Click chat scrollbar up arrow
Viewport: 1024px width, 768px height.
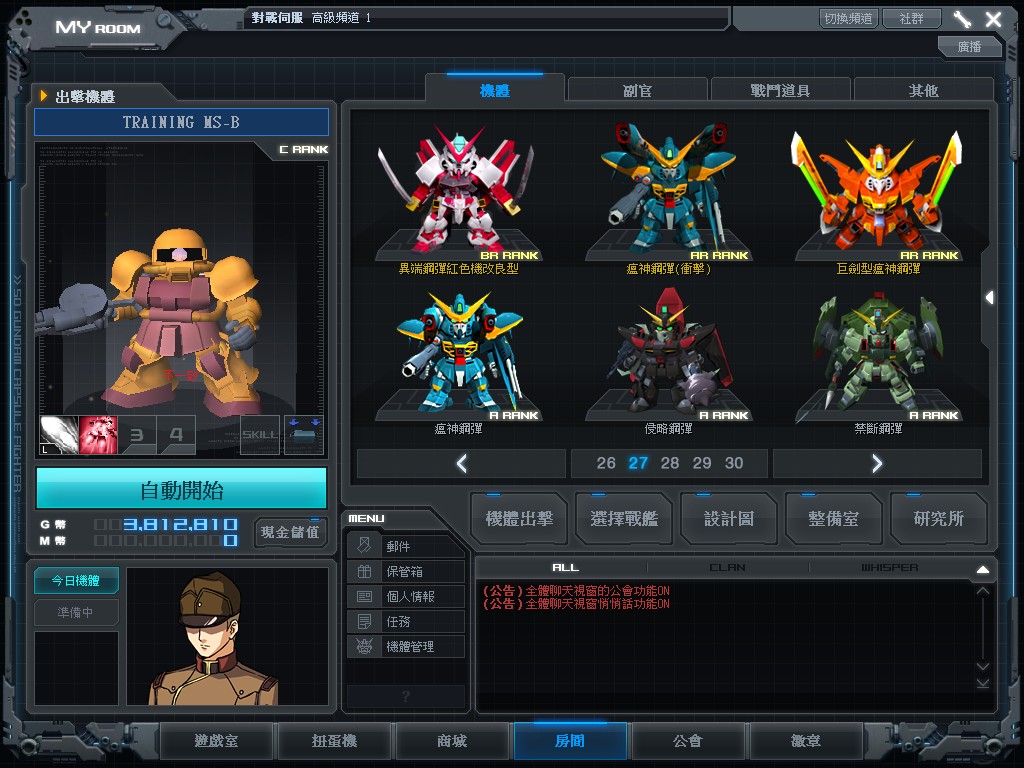[983, 591]
